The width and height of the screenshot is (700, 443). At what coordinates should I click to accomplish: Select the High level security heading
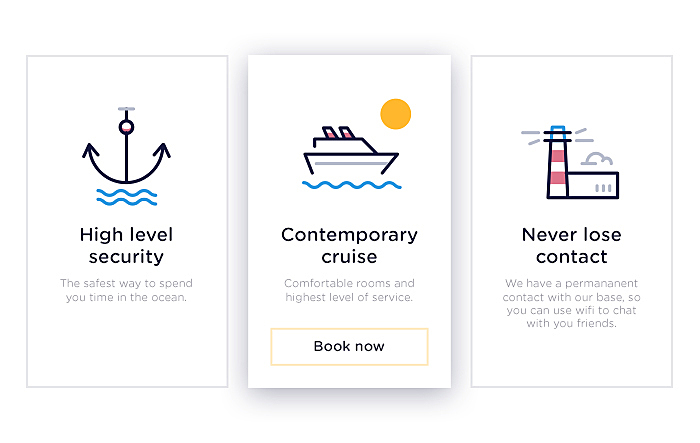click(x=126, y=246)
